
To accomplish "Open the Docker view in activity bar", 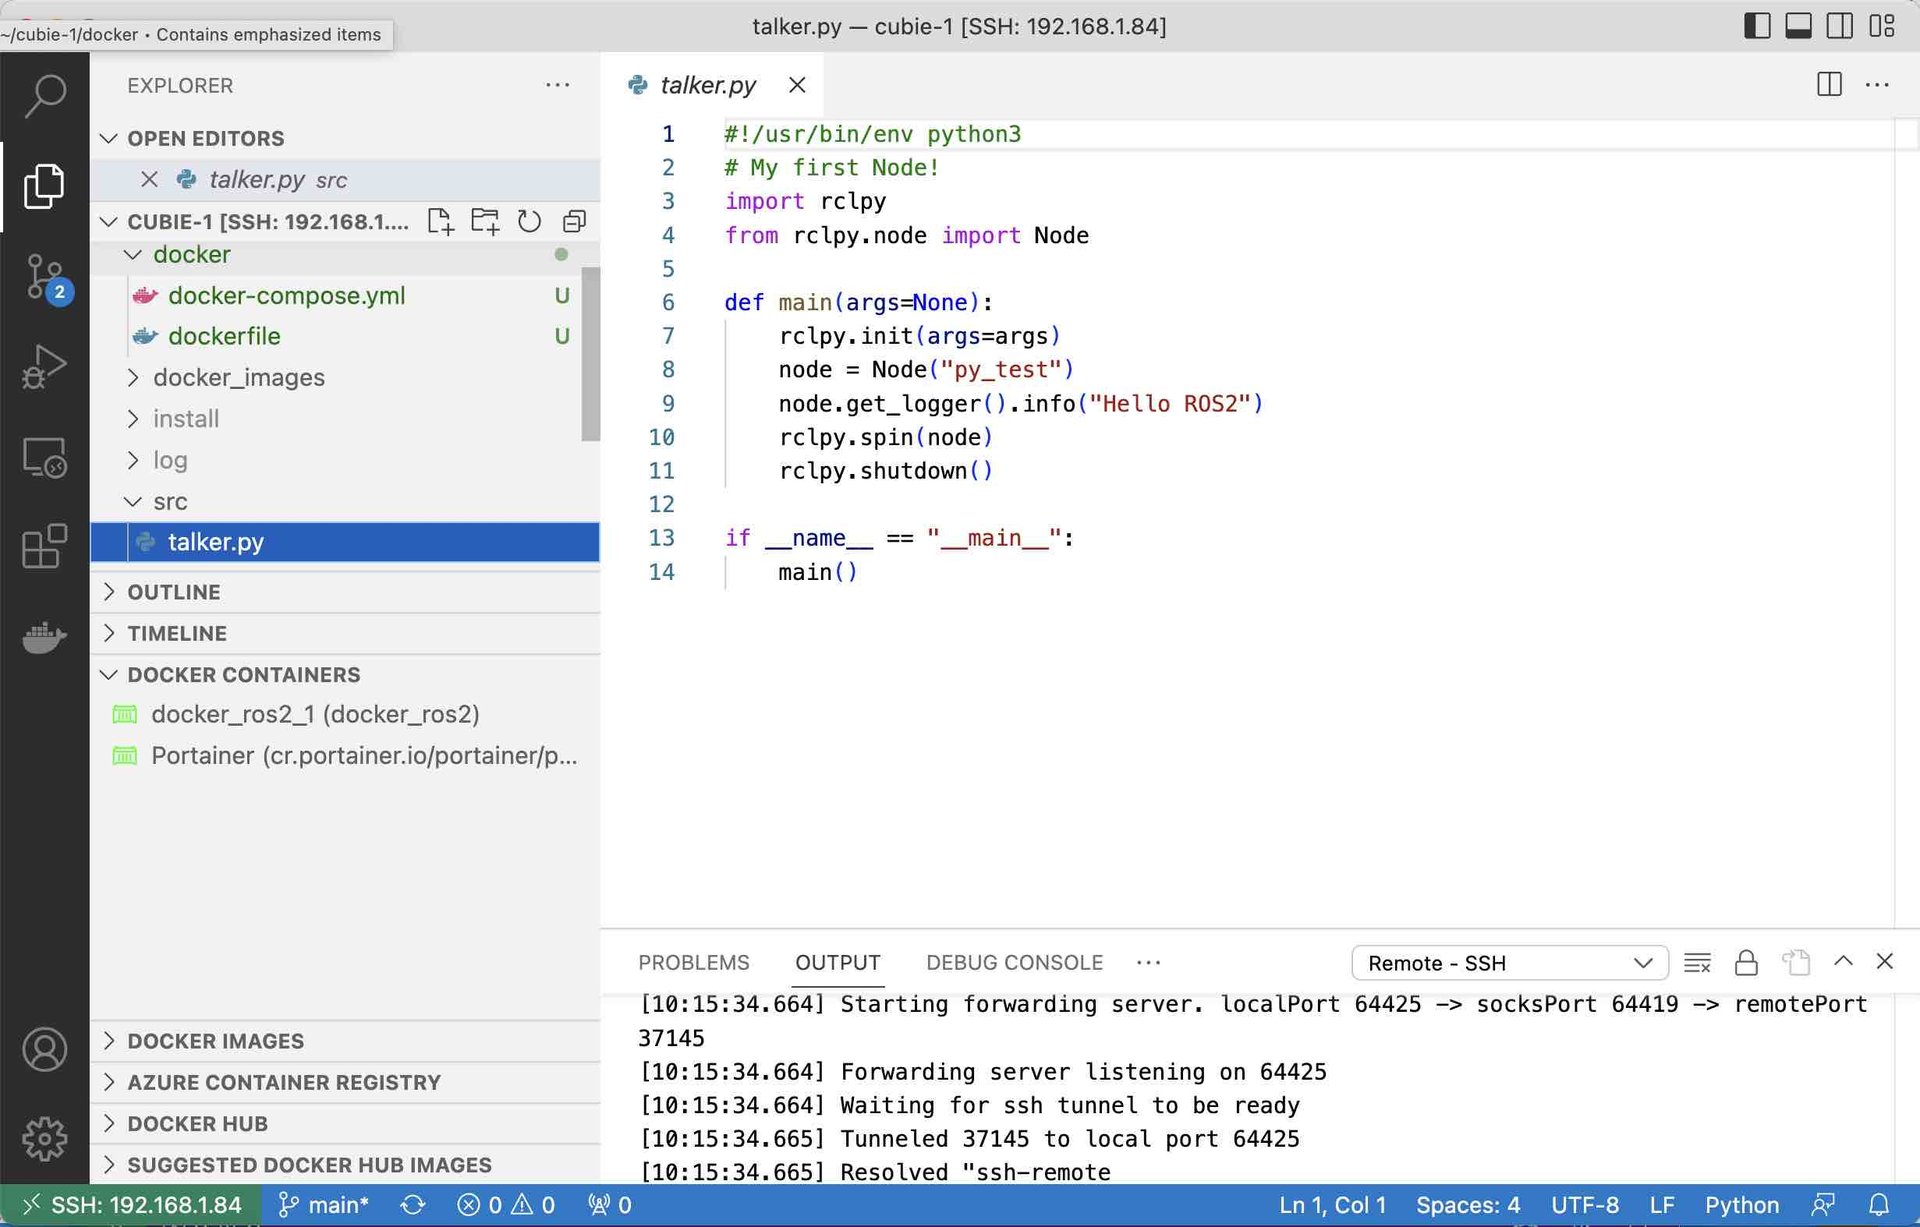I will tap(45, 636).
